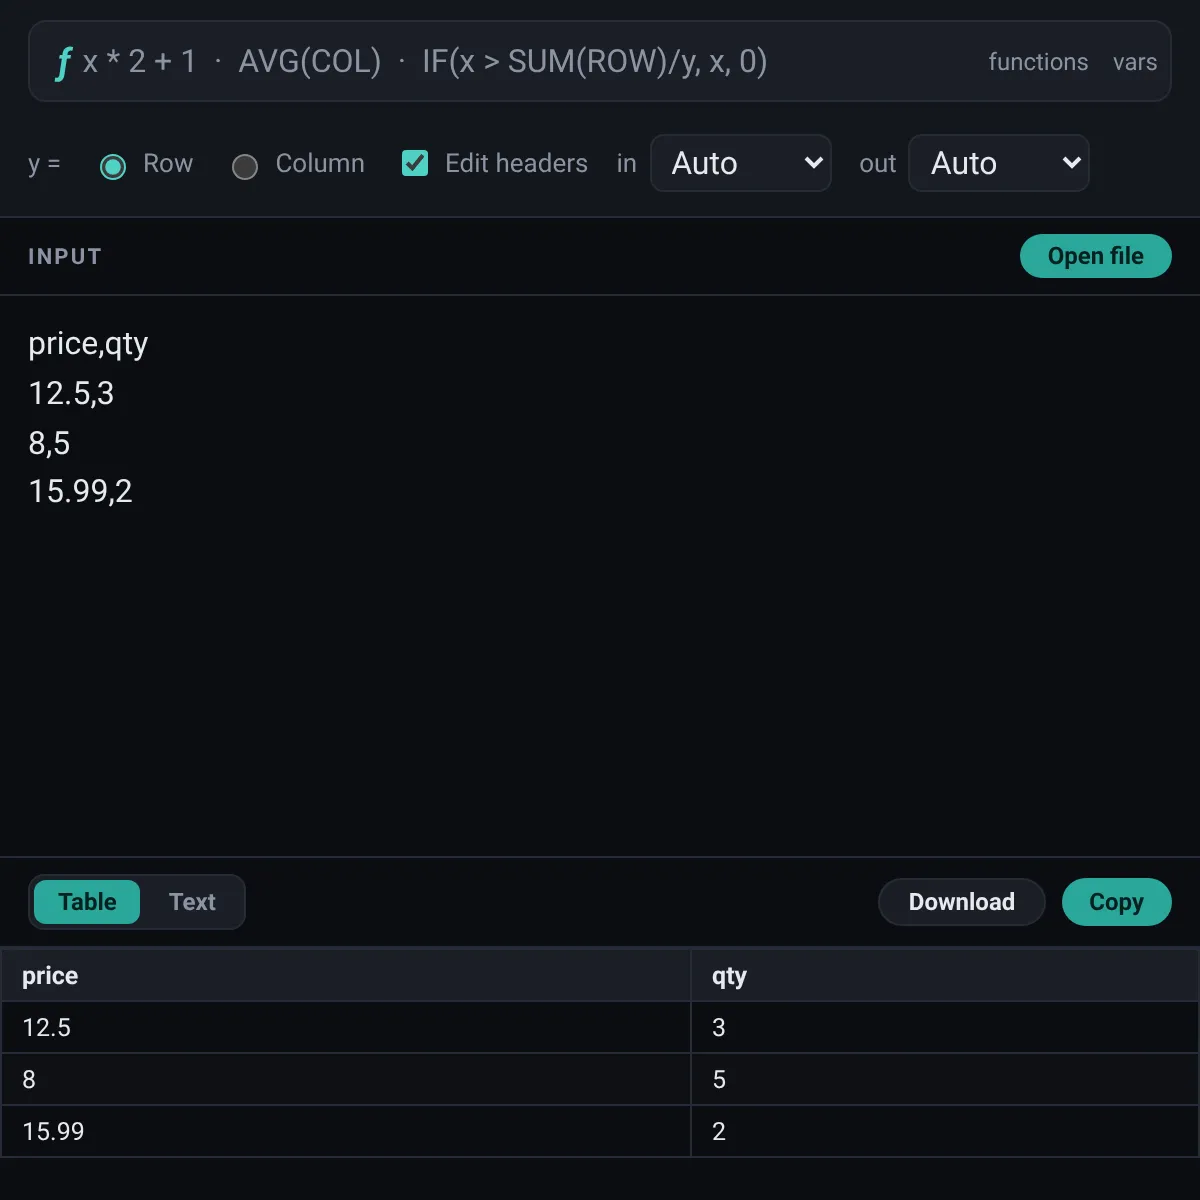This screenshot has width=1200, height=1200.
Task: Click the Download button
Action: [x=962, y=902]
